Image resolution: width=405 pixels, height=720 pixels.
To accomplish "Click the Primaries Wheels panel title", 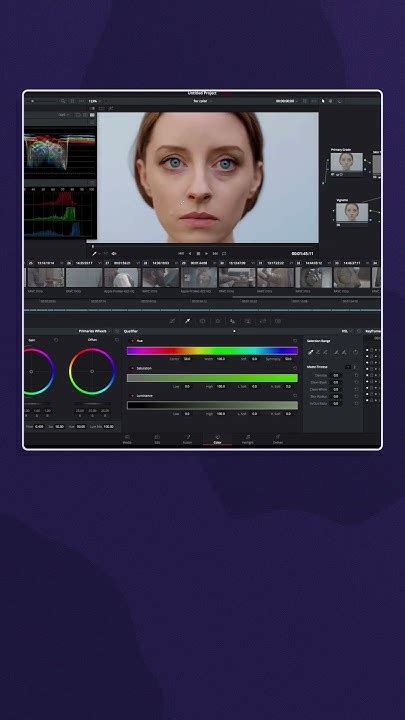I will 92,331.
